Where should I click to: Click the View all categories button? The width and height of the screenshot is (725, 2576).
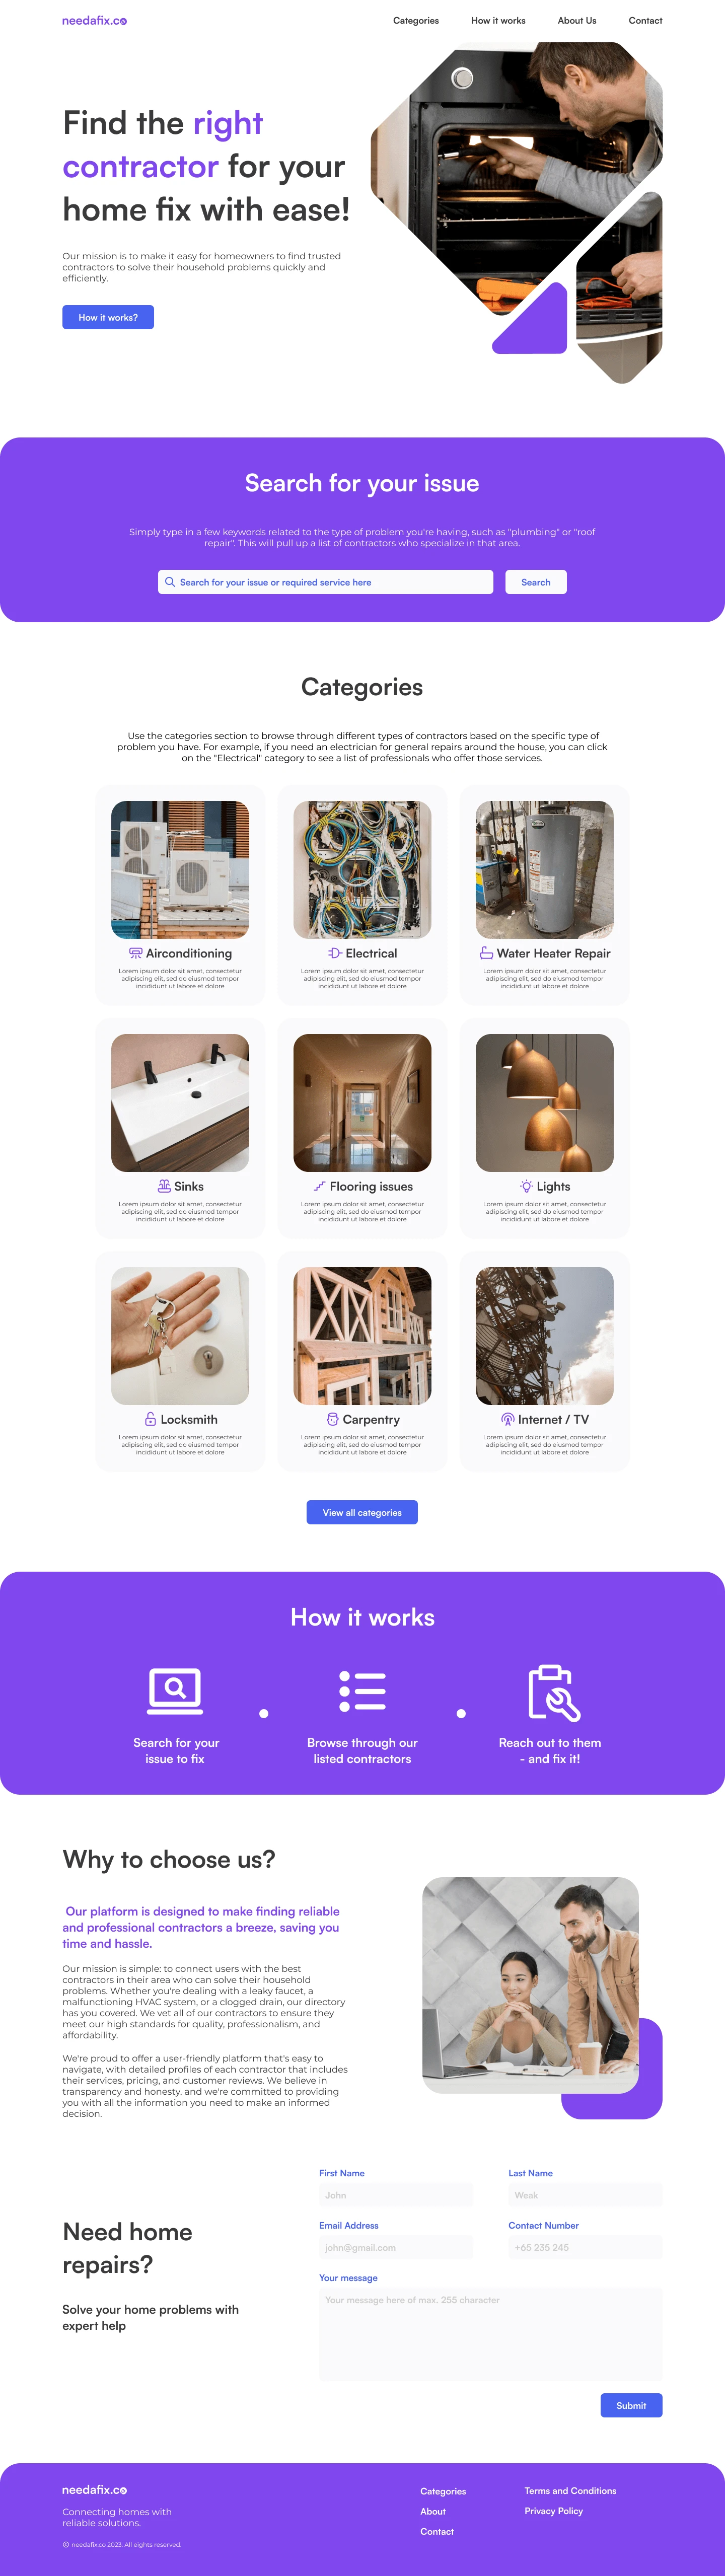pos(362,1512)
